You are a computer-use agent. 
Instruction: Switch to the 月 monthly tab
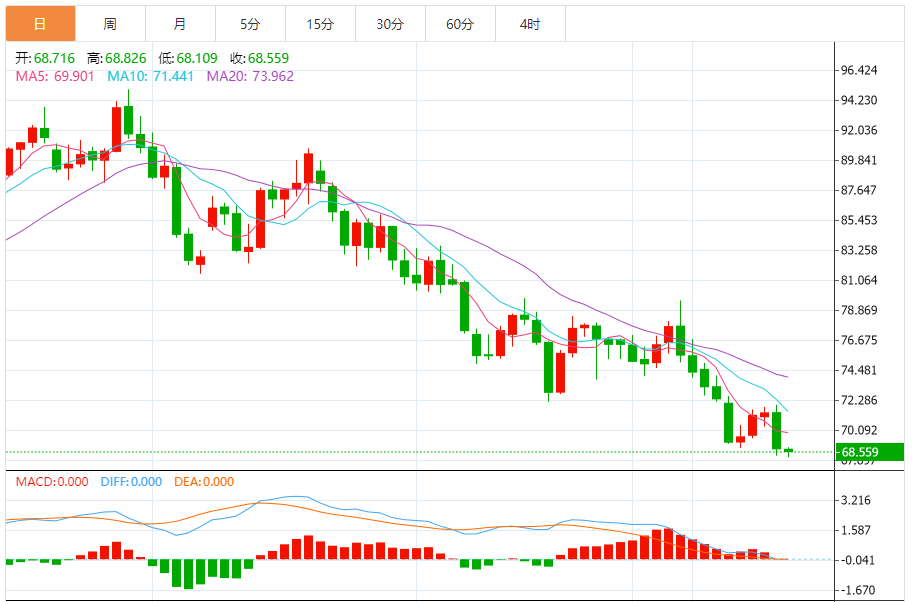click(x=180, y=24)
